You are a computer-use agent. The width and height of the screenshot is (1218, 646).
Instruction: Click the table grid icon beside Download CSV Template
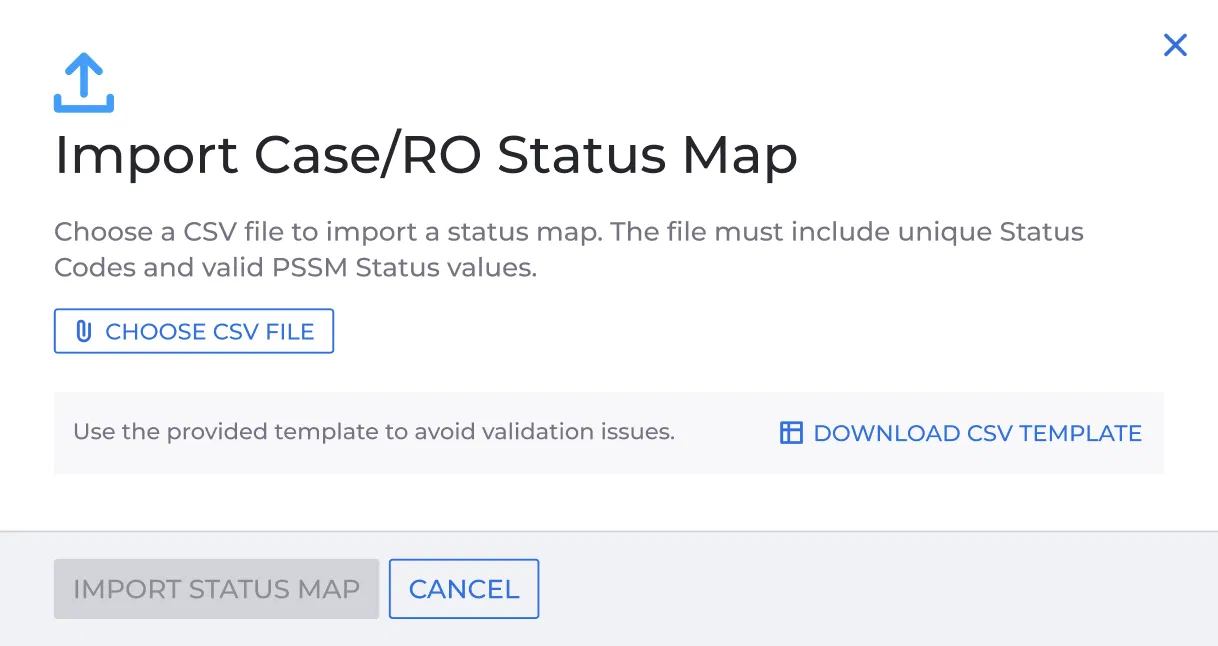tap(791, 433)
